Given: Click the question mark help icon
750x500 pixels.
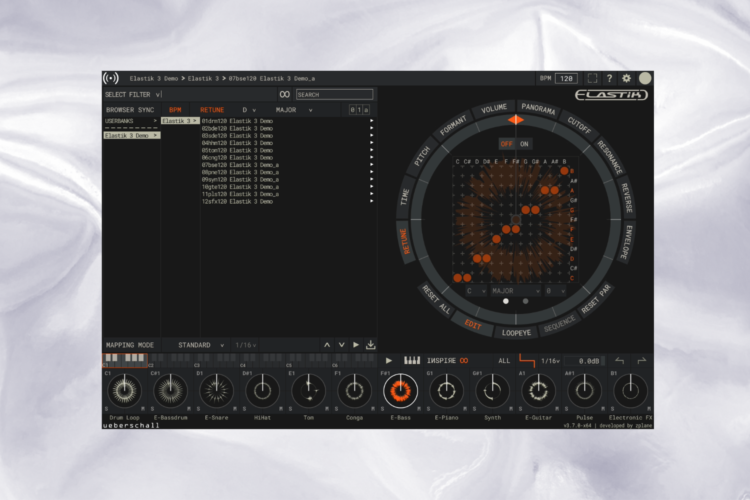Looking at the screenshot, I should [611, 78].
